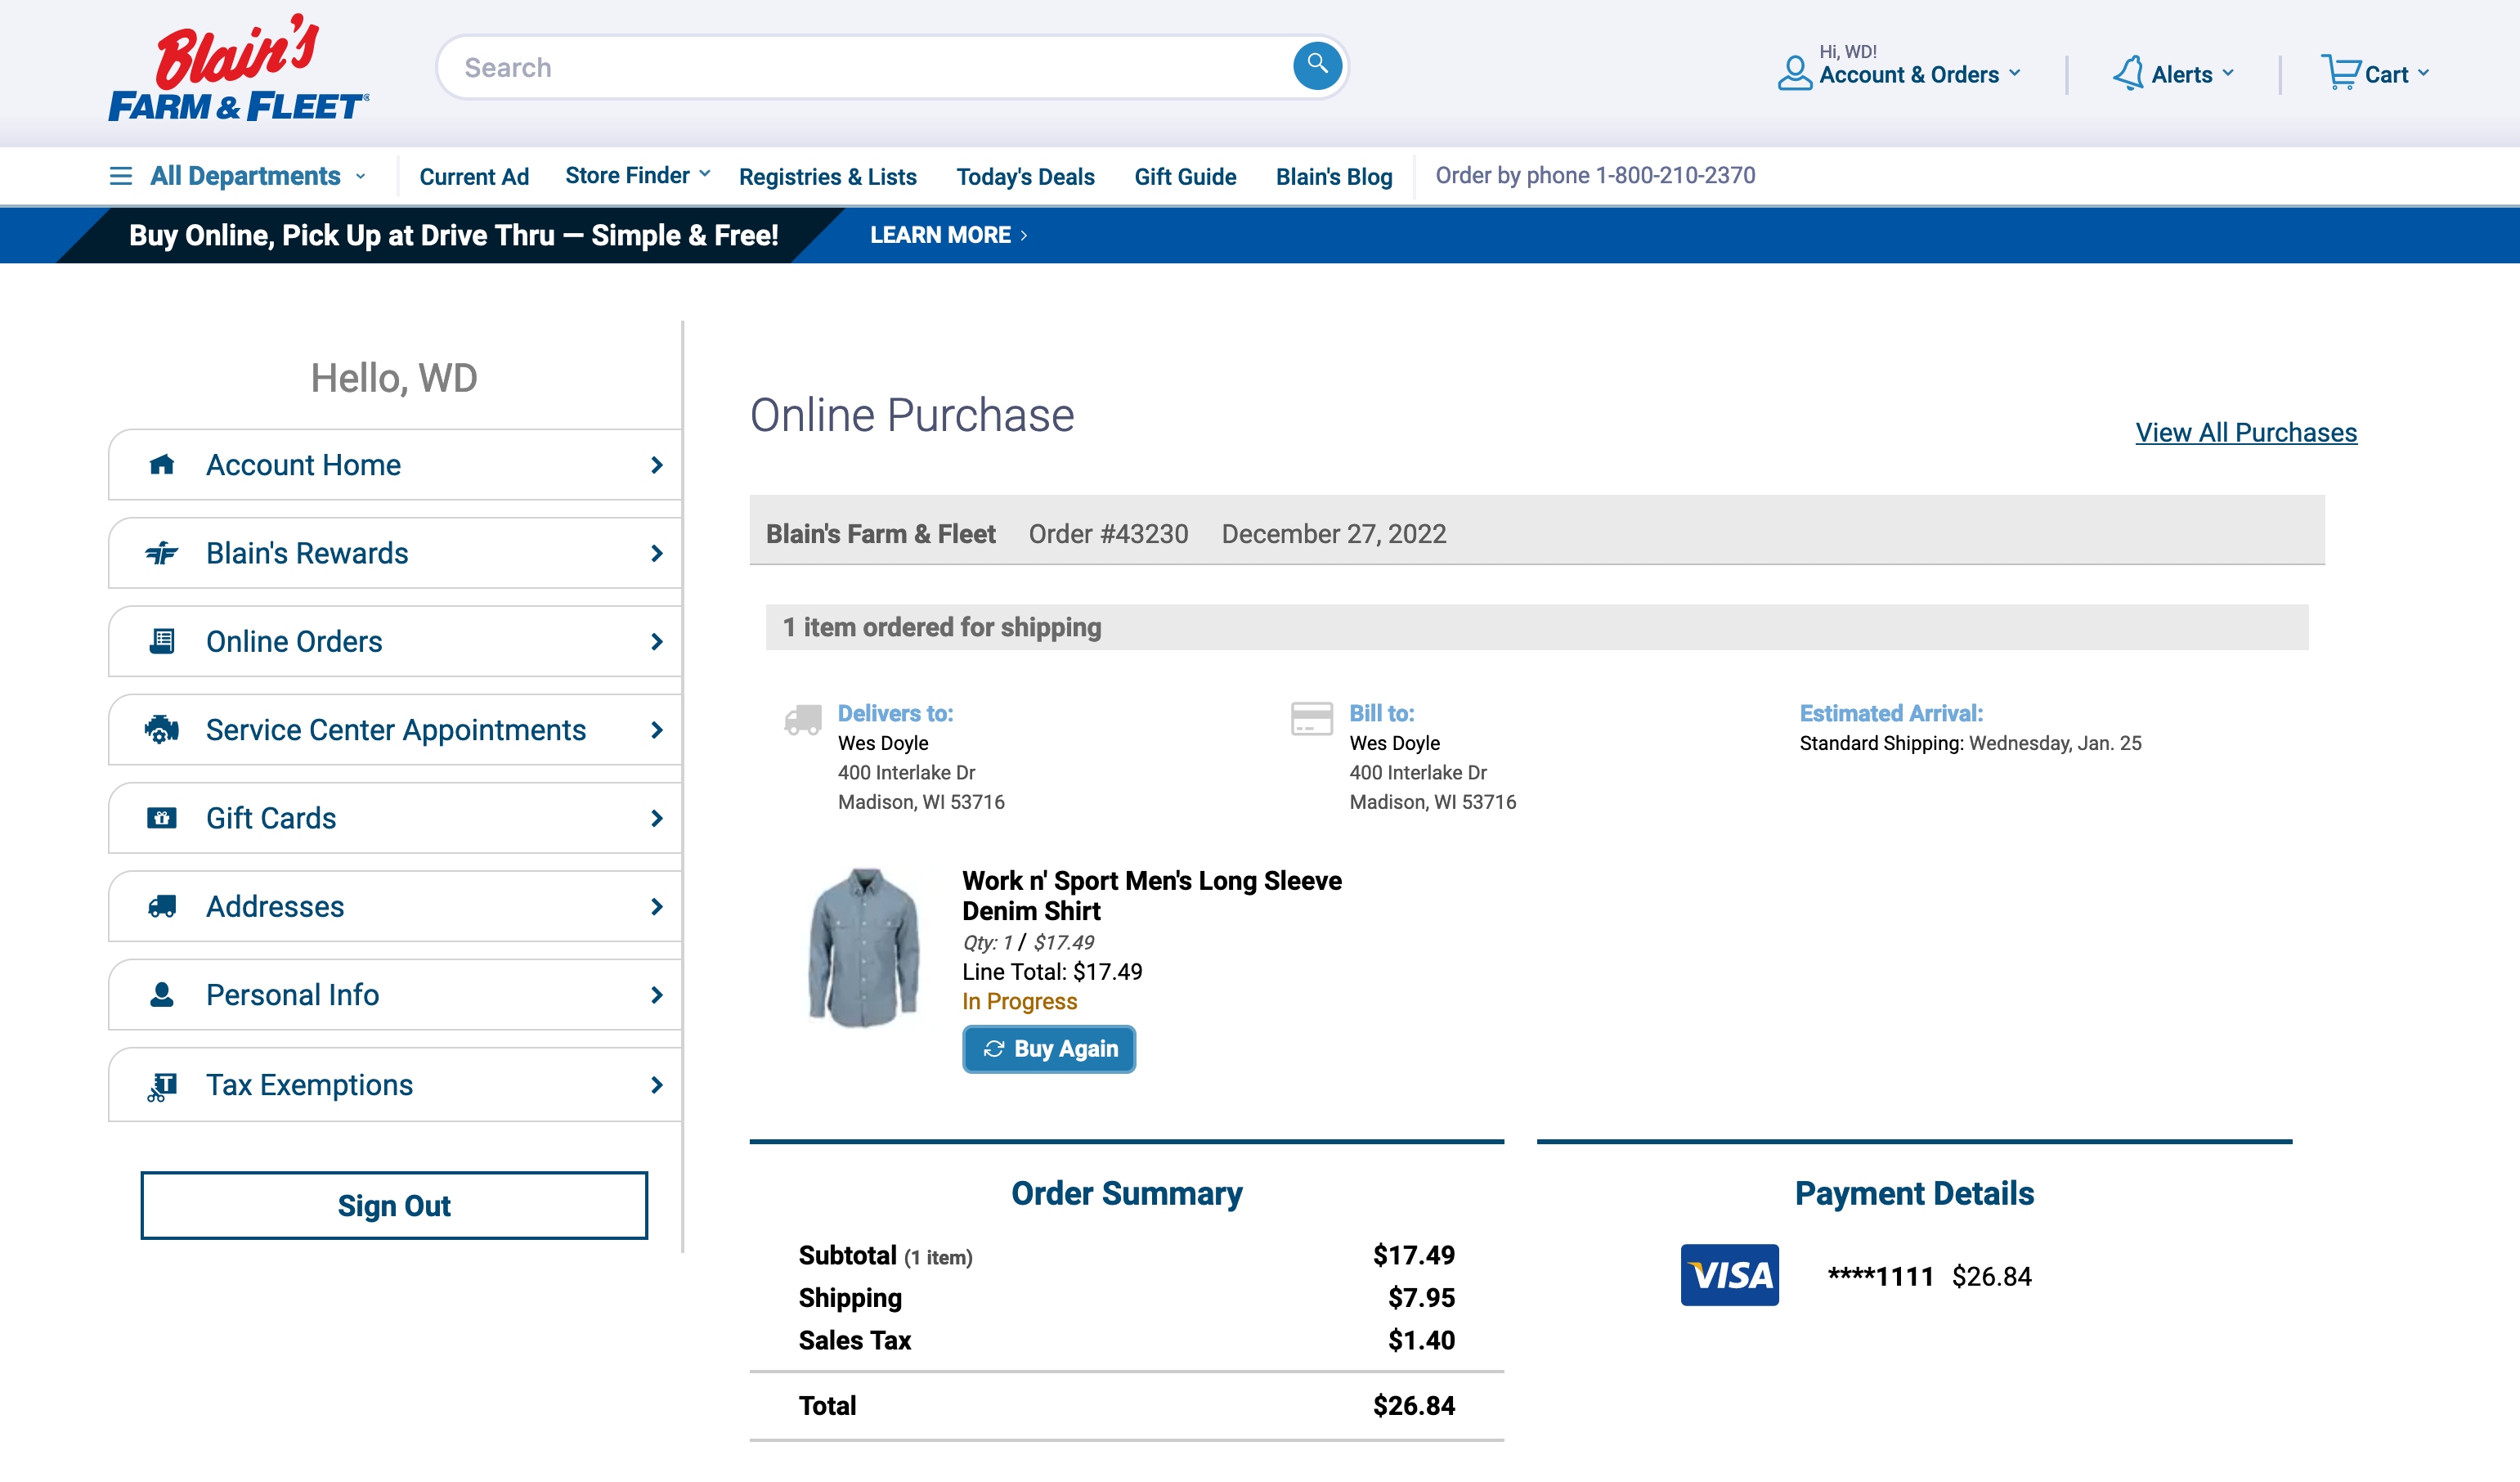Image resolution: width=2520 pixels, height=1482 pixels.
Task: Click the chevron on Blain's Rewards row
Action: point(656,553)
